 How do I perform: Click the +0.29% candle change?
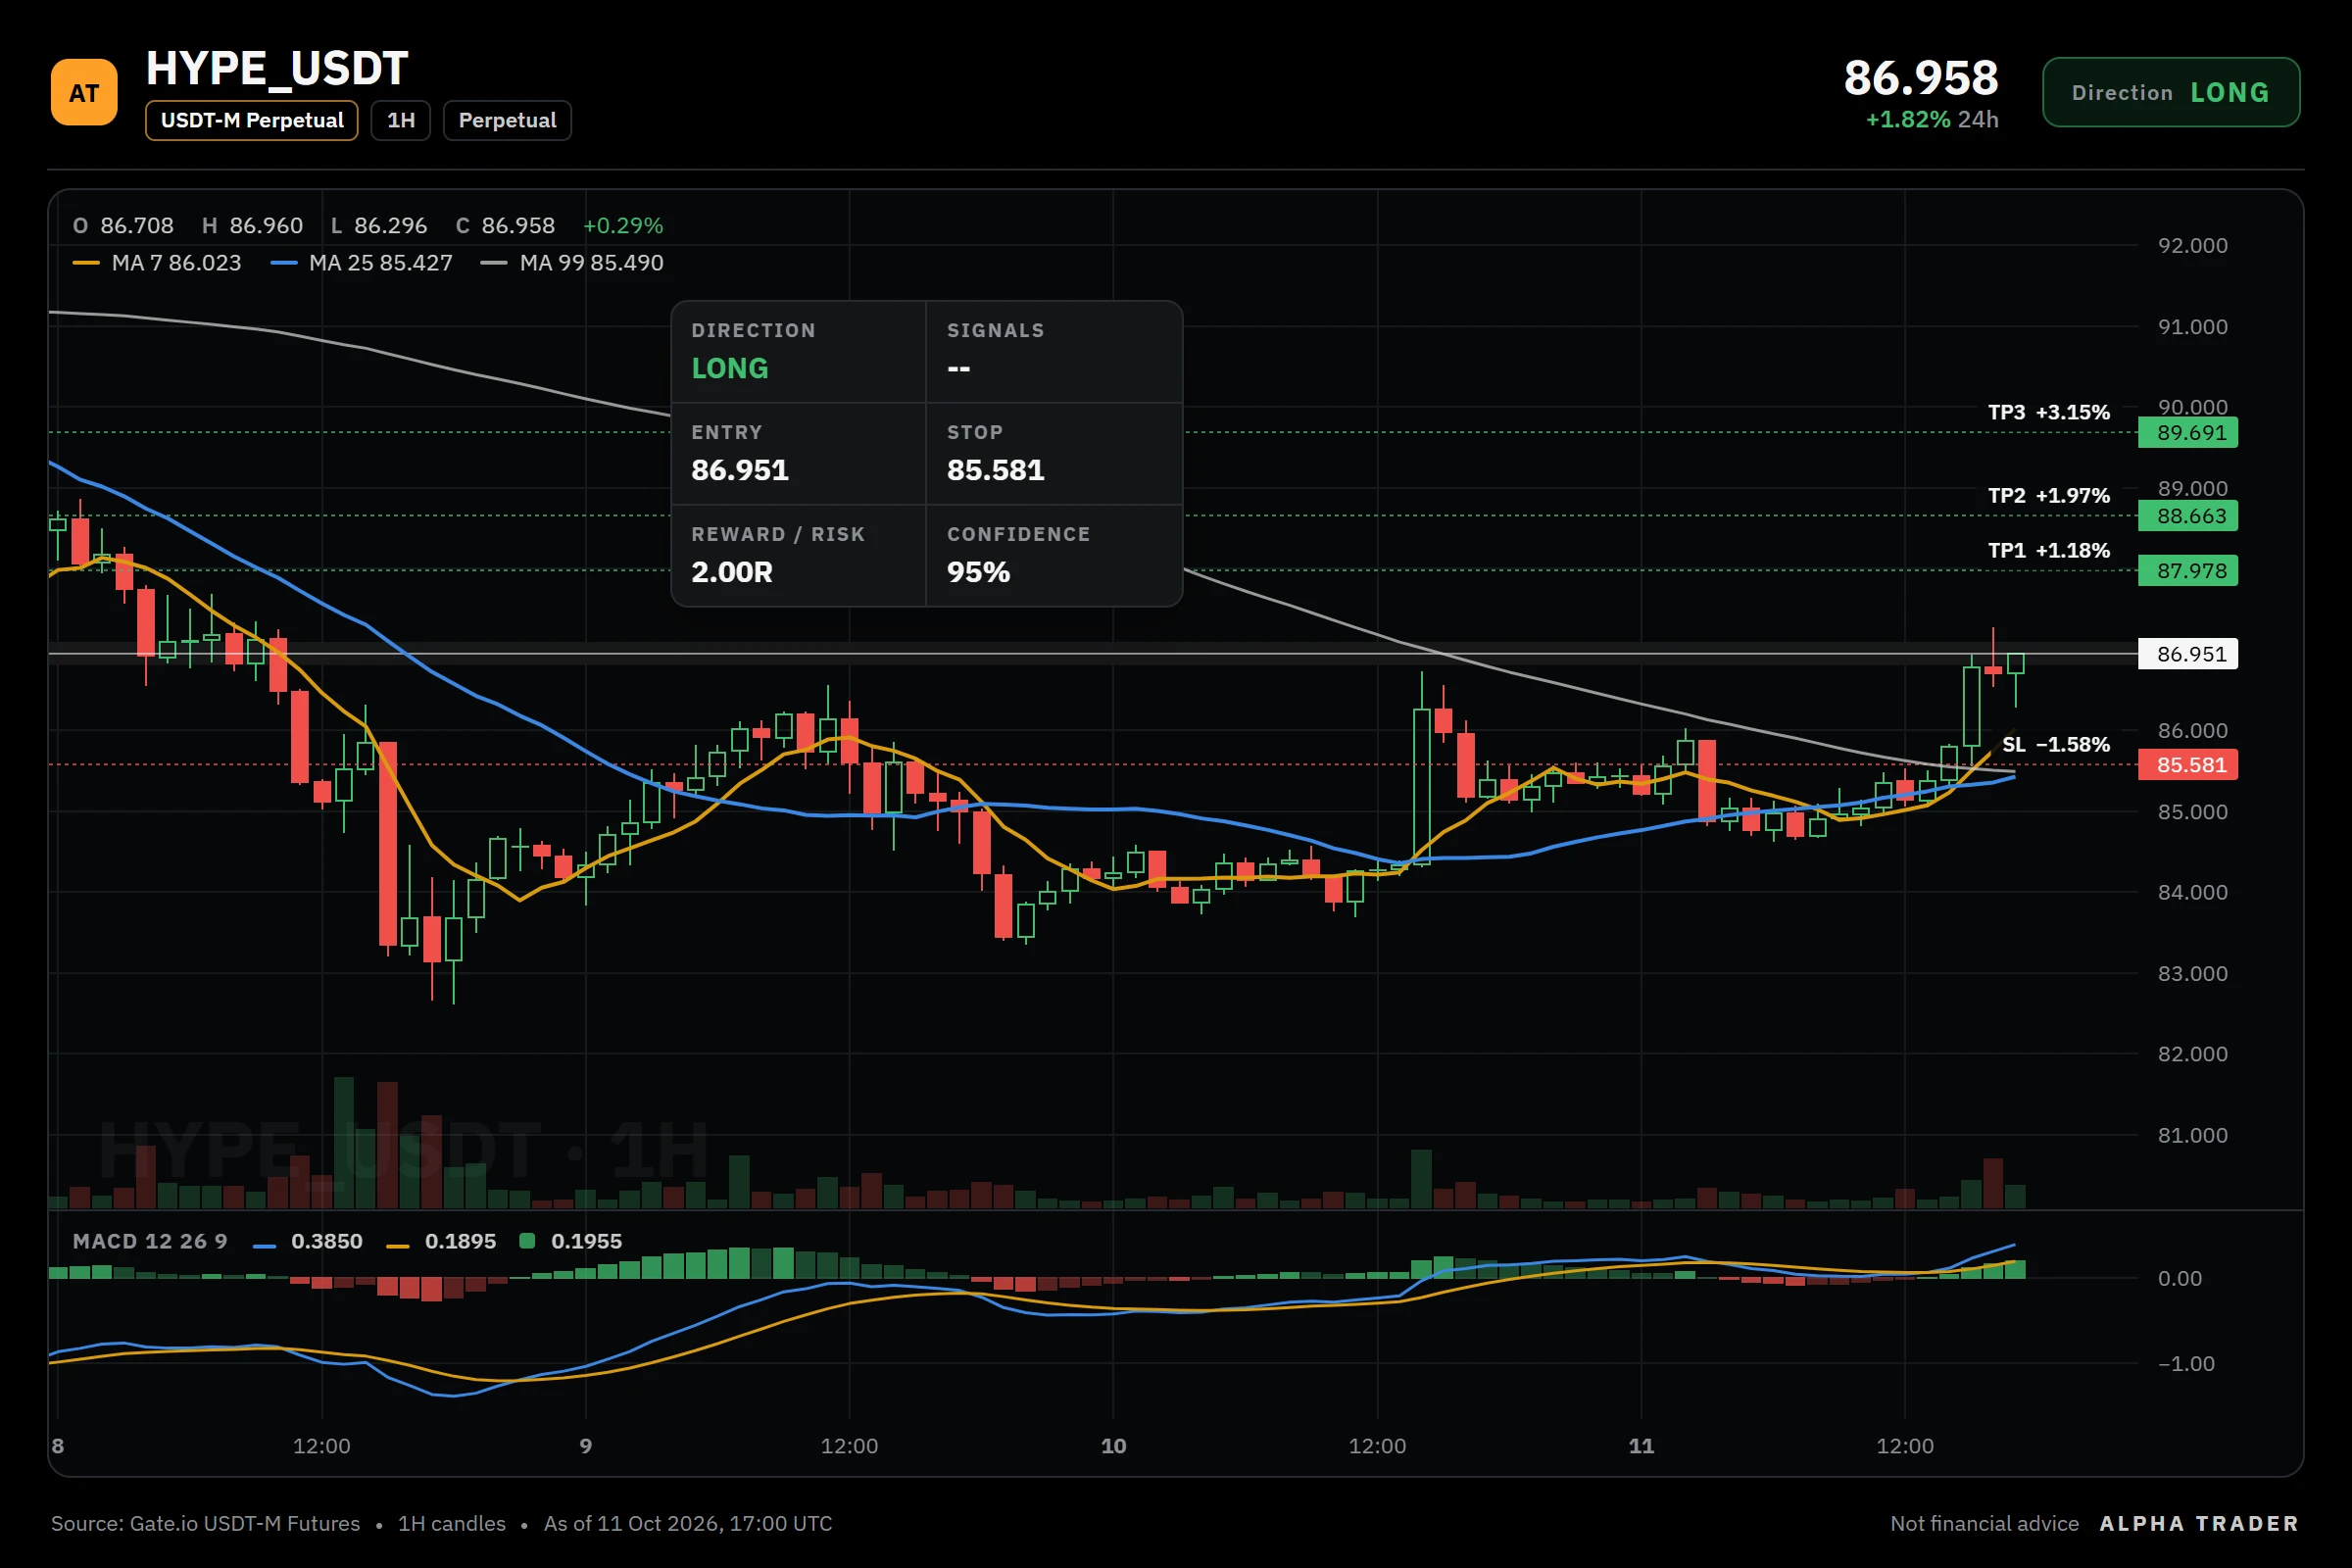(623, 226)
